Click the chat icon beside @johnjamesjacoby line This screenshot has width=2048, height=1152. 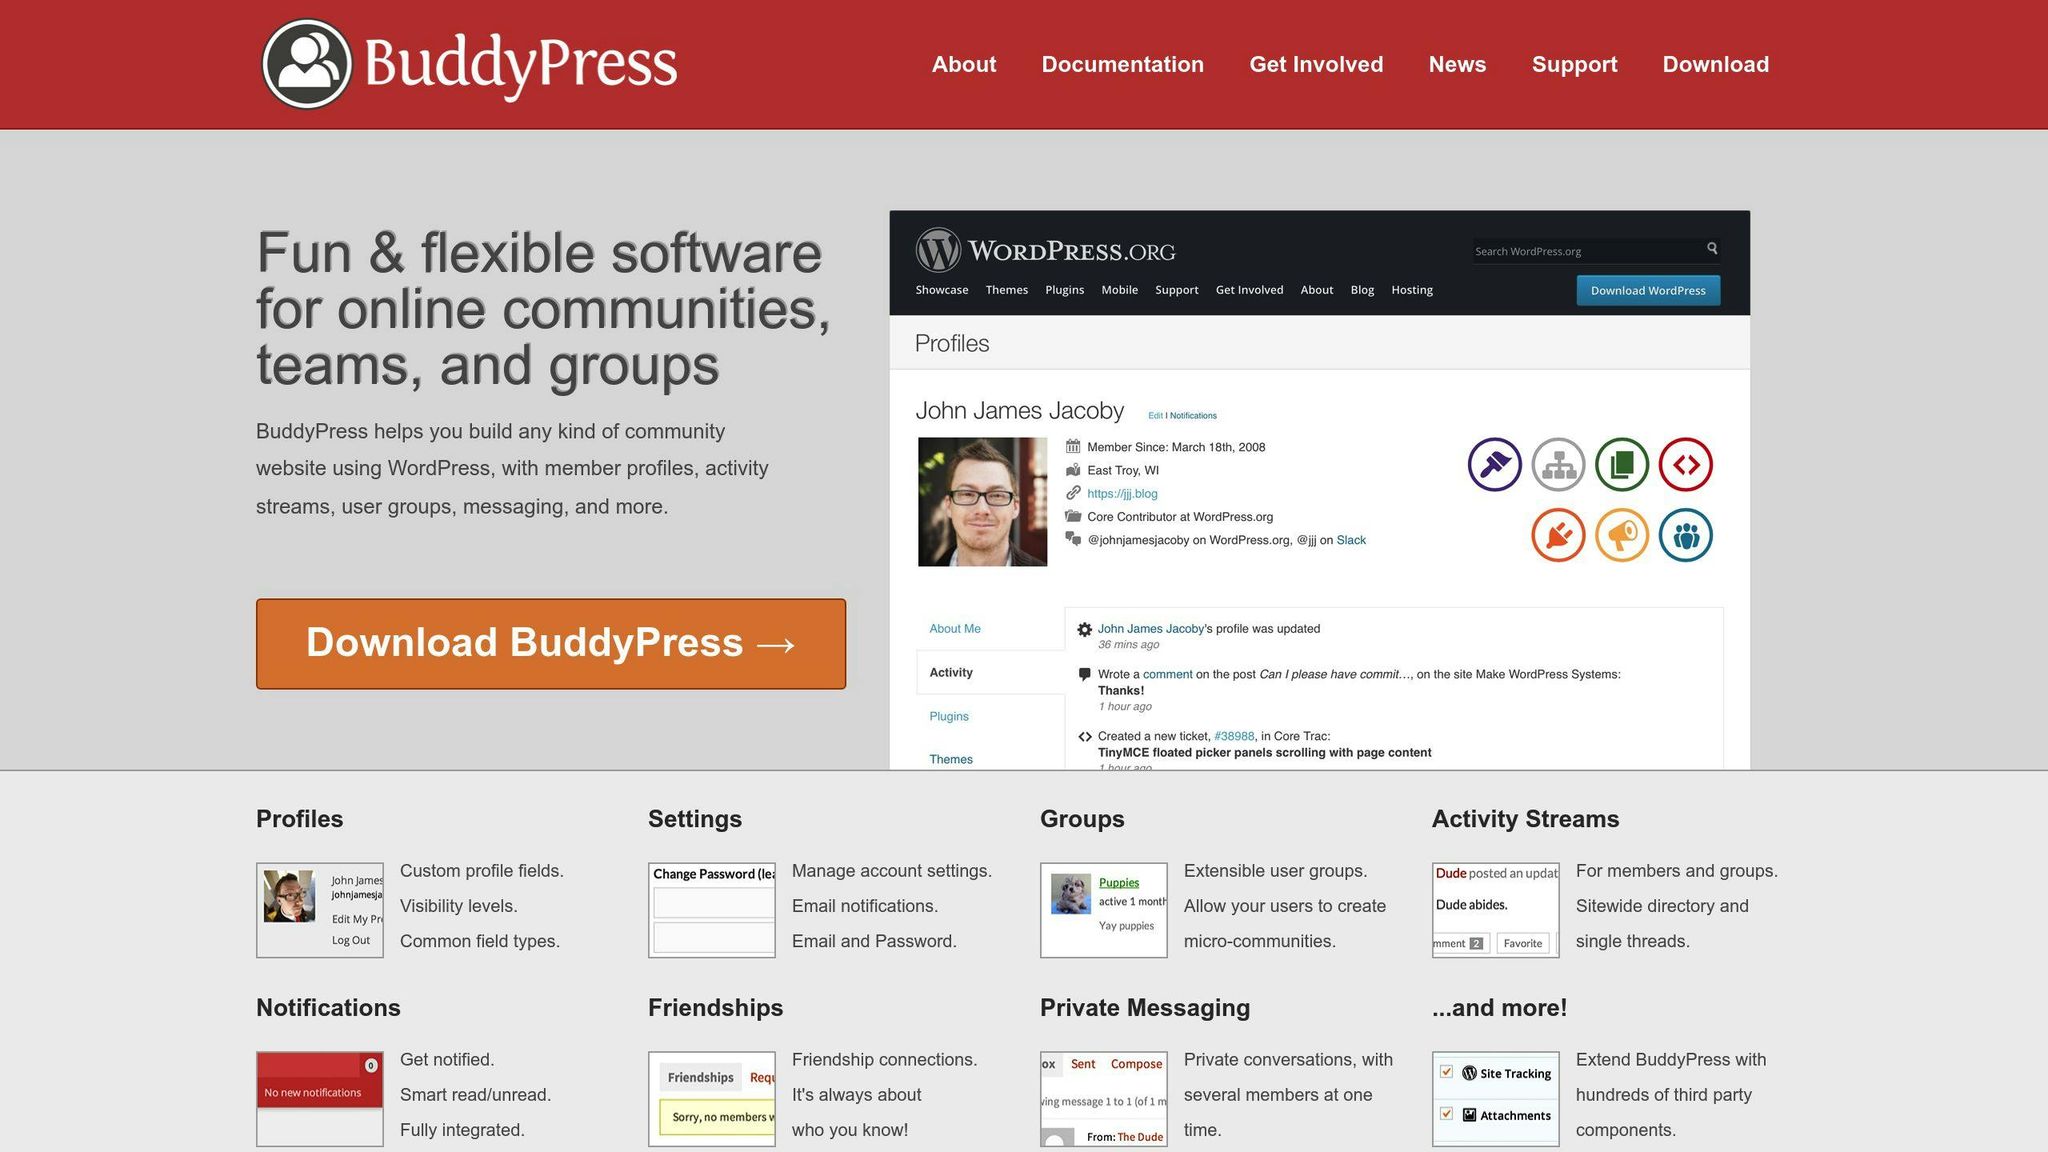(x=1073, y=539)
